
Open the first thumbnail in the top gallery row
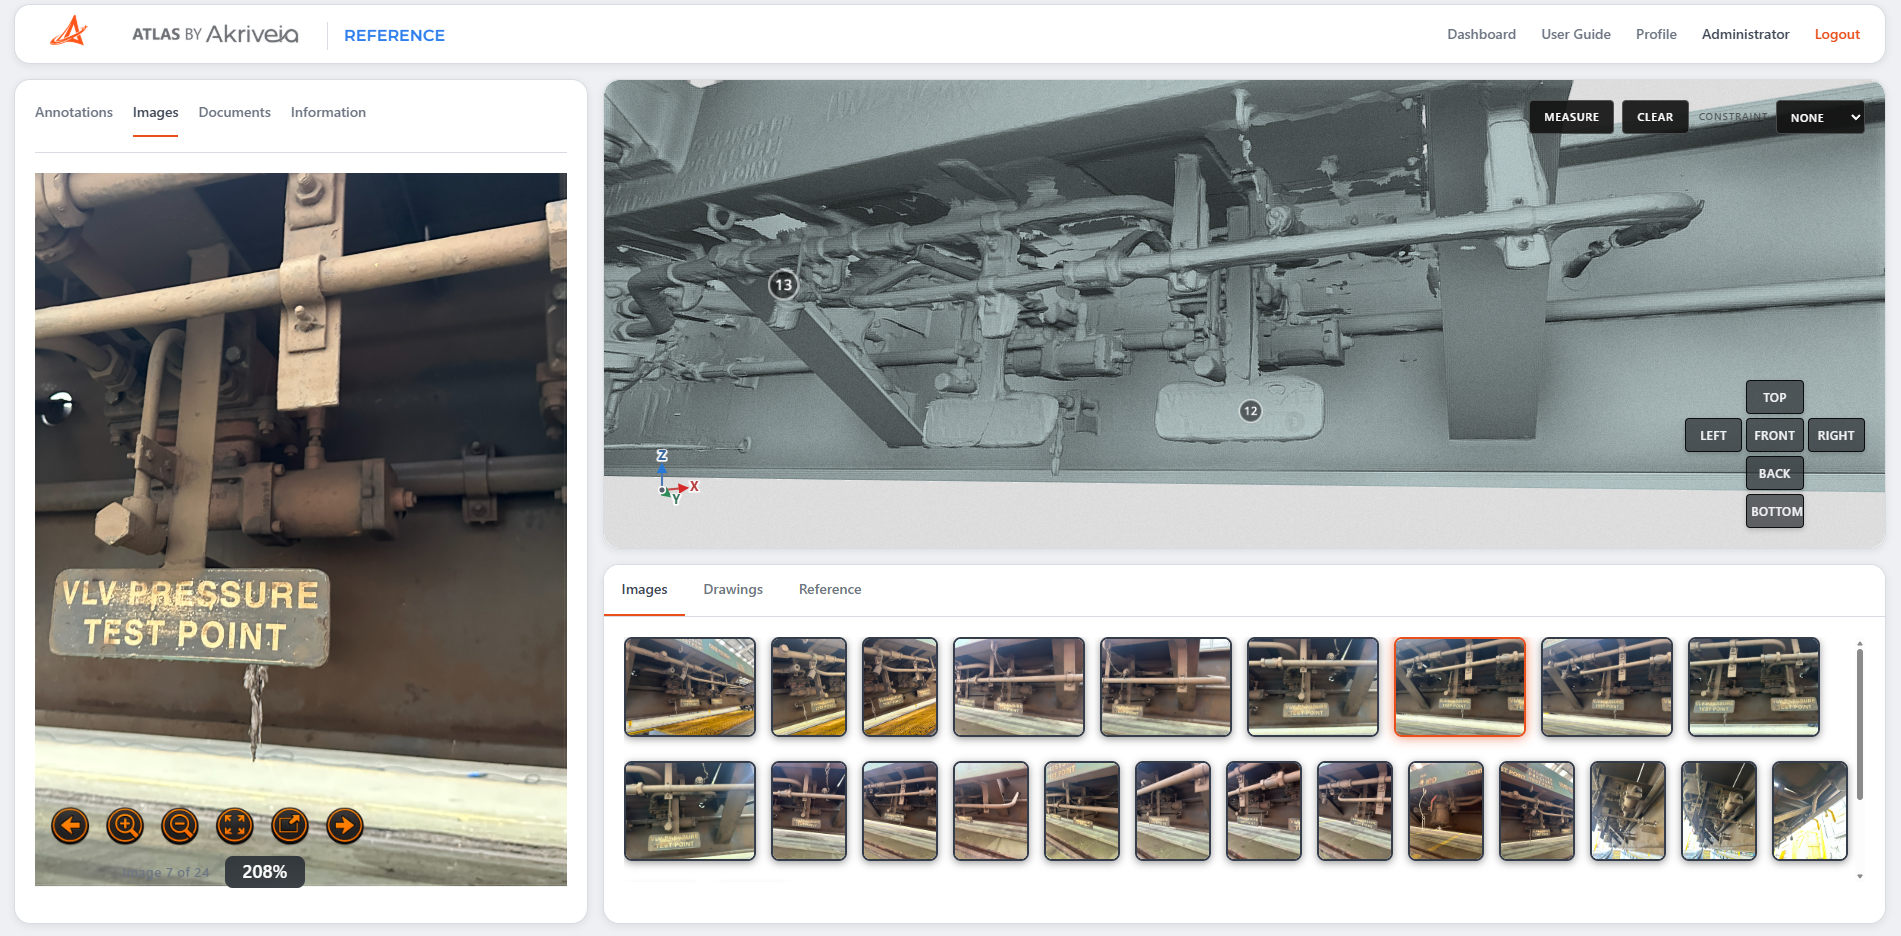click(690, 687)
